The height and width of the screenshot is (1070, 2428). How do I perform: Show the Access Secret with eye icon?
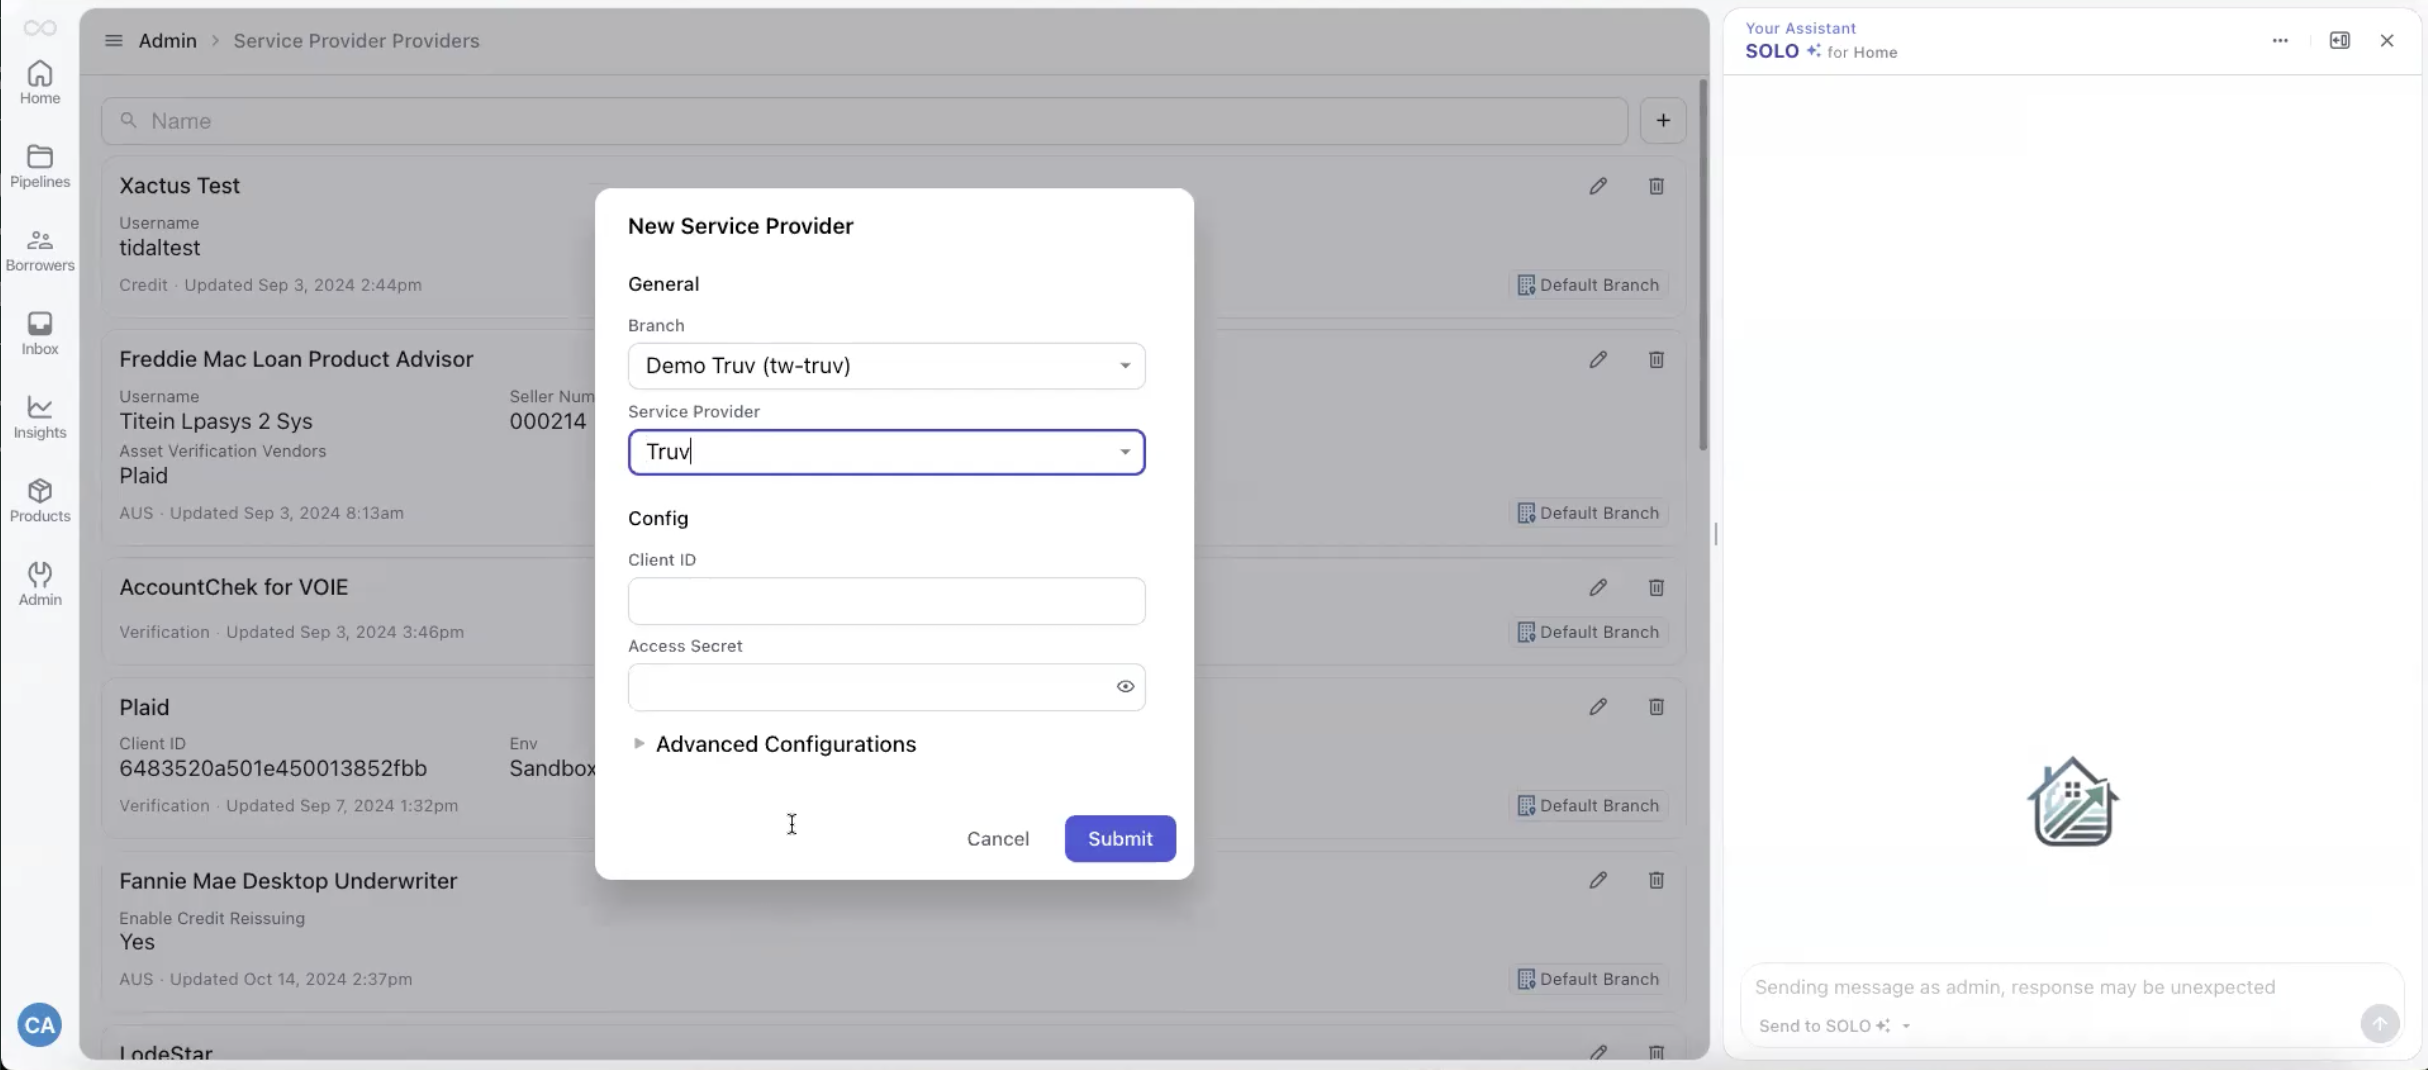tap(1124, 686)
